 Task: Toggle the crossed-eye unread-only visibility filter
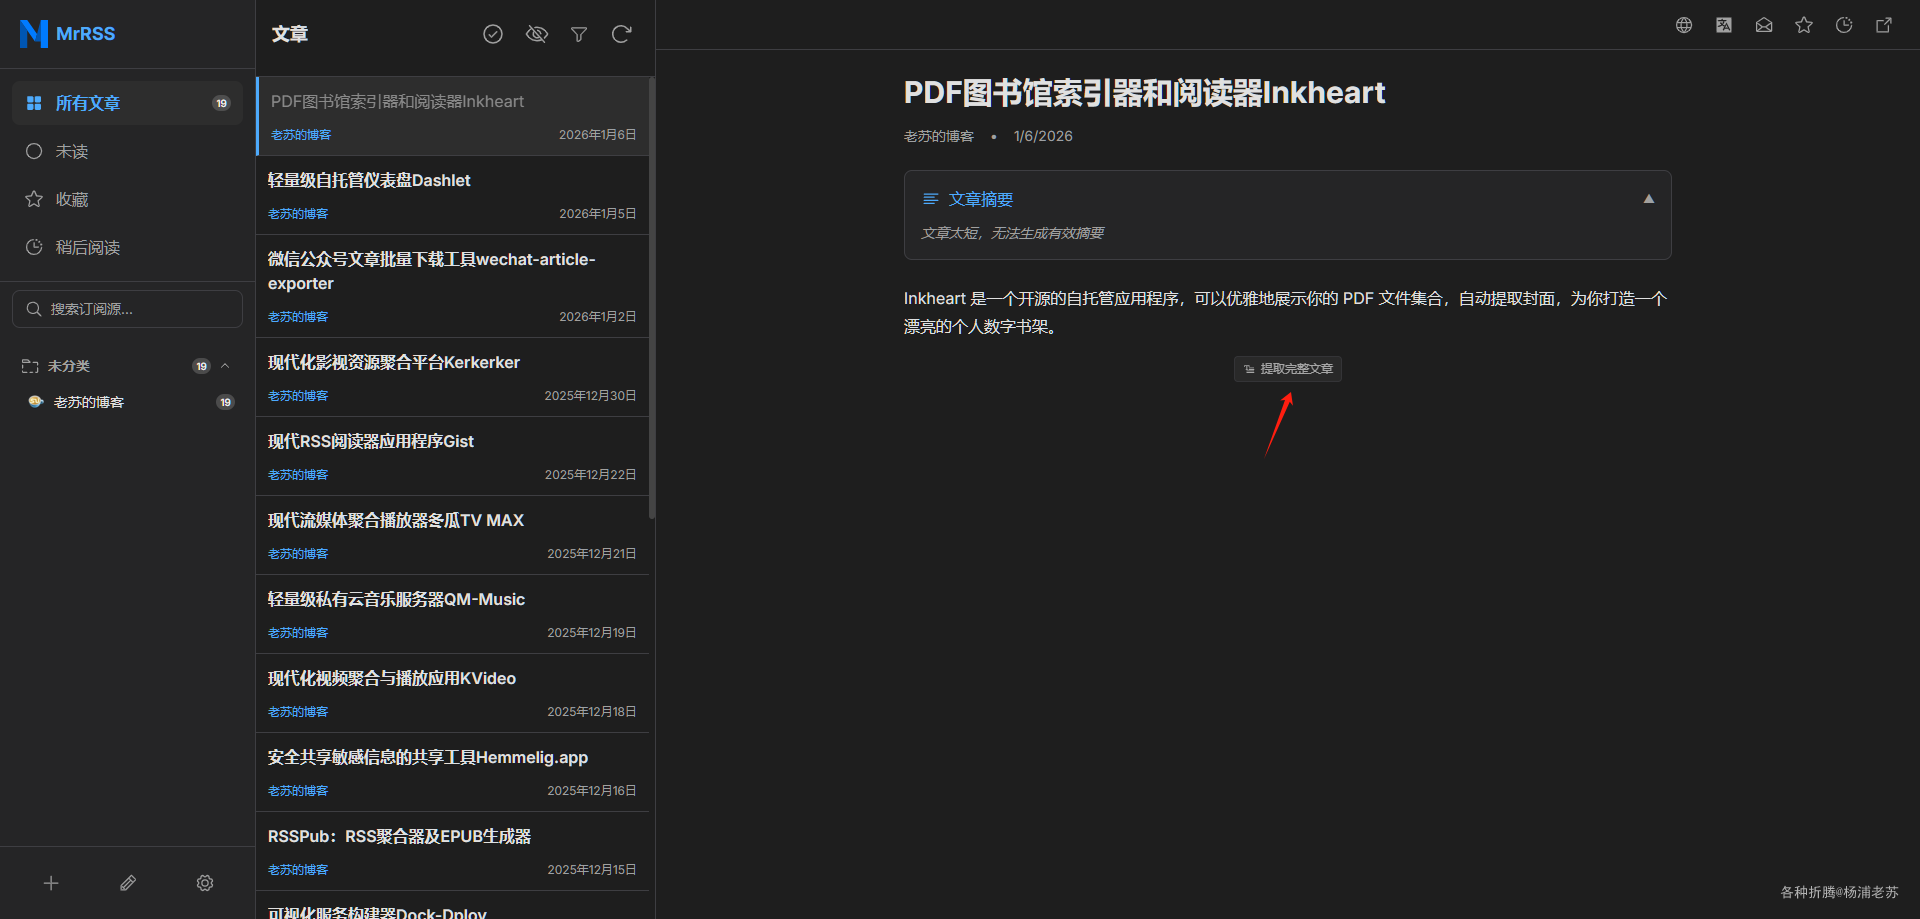[x=537, y=34]
